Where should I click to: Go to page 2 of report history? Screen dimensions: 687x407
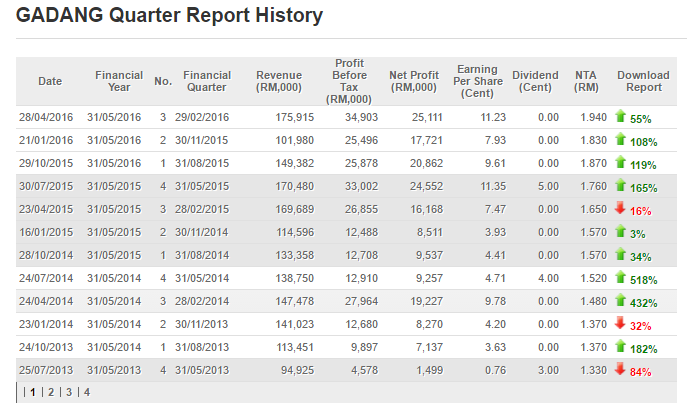[x=51, y=392]
